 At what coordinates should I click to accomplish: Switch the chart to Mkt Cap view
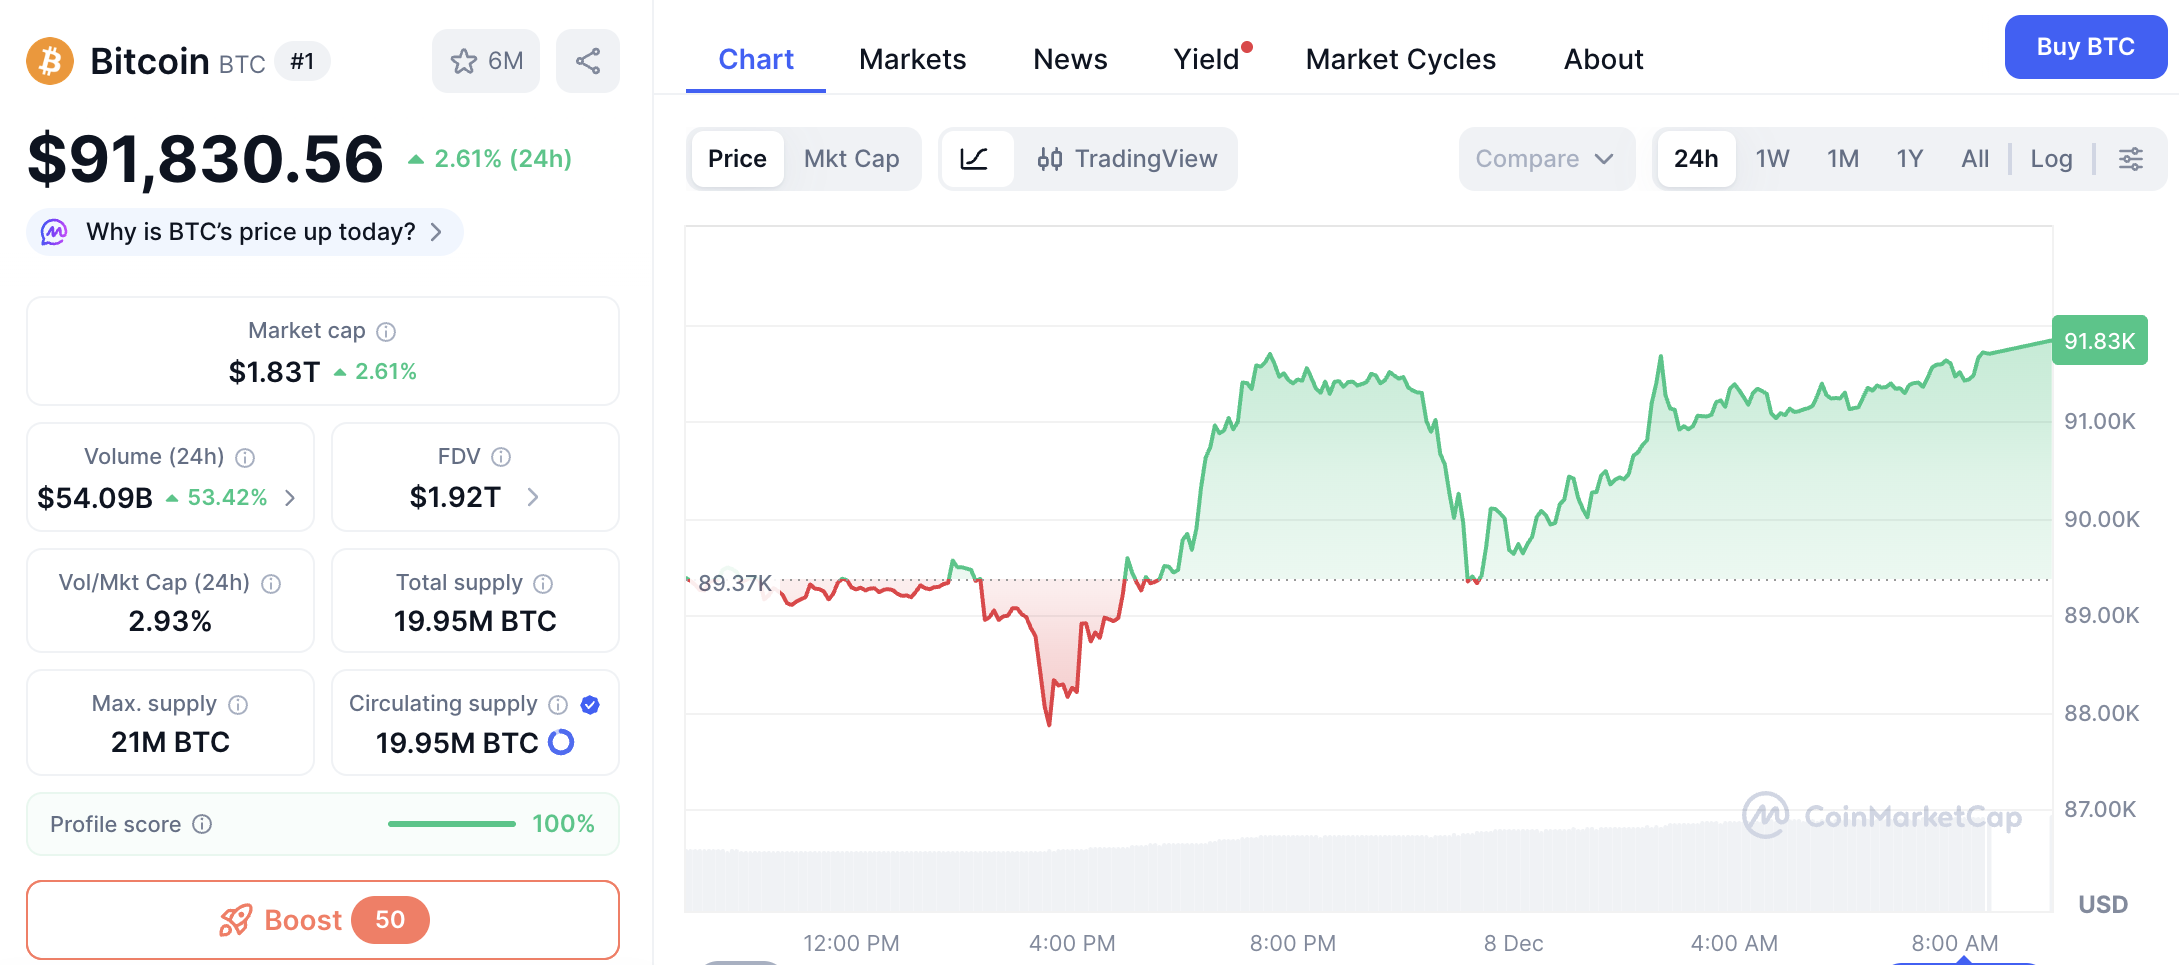[x=851, y=158]
